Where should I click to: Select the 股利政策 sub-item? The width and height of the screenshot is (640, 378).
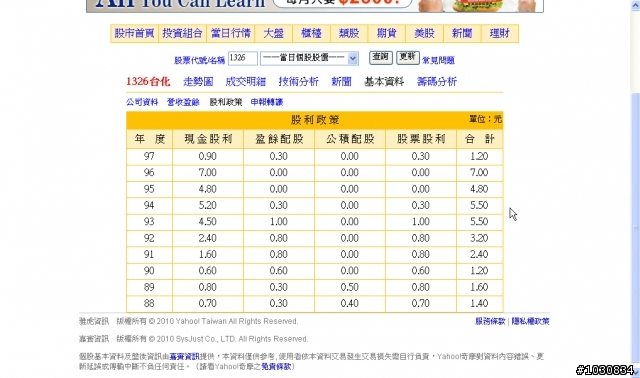[x=226, y=102]
